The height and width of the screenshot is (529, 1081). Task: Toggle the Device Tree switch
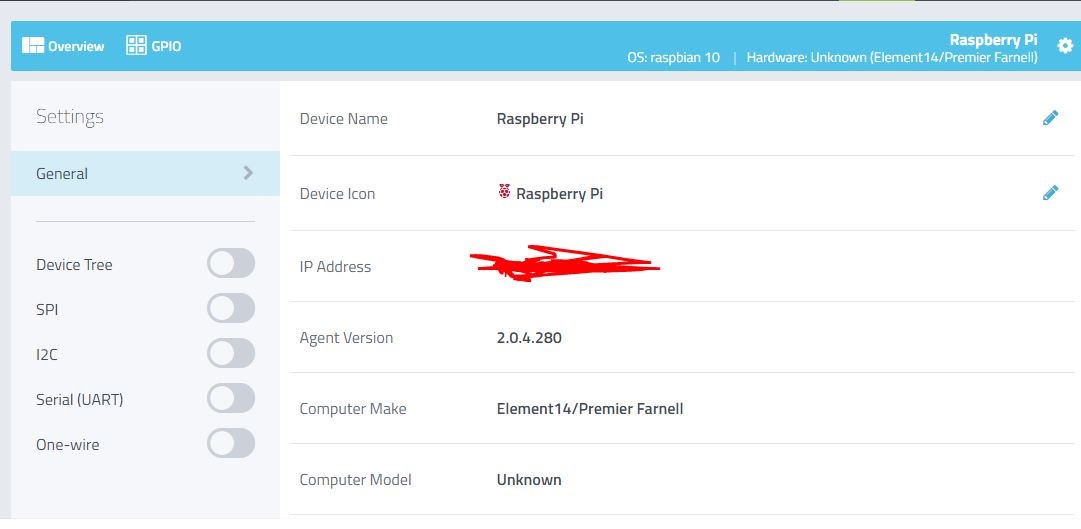(x=231, y=263)
